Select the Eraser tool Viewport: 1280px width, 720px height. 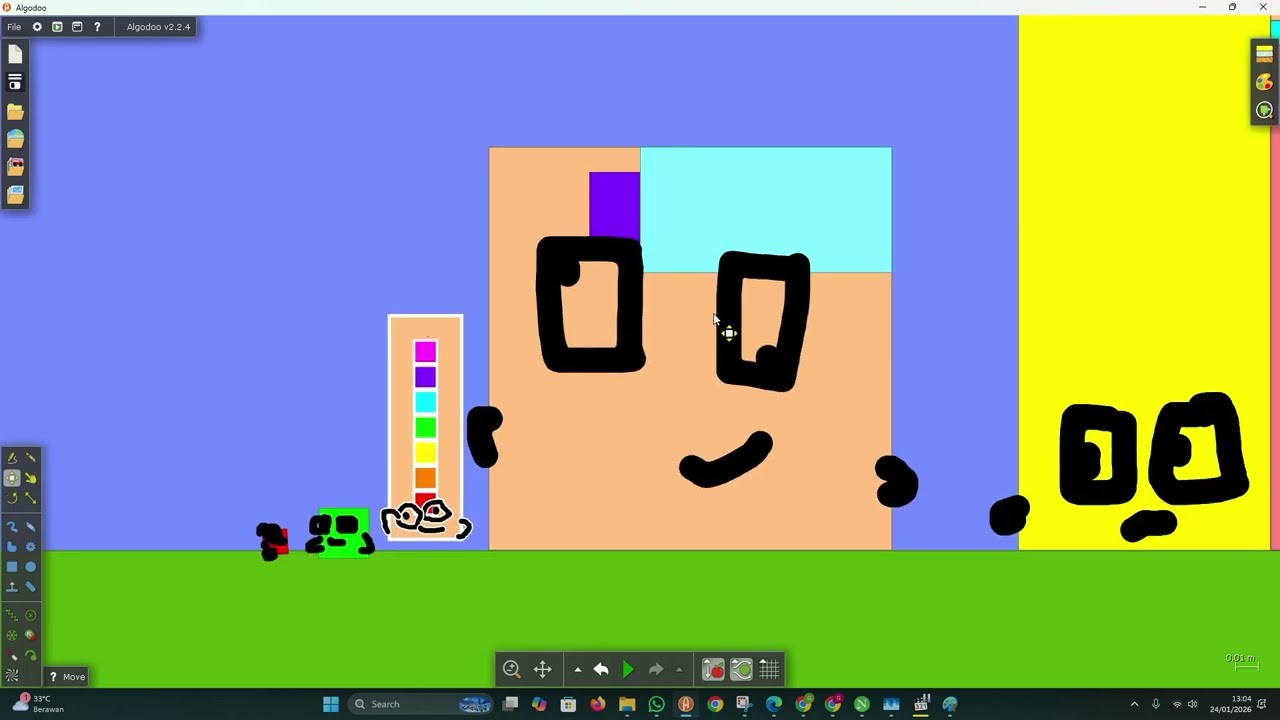pyautogui.click(x=30, y=527)
